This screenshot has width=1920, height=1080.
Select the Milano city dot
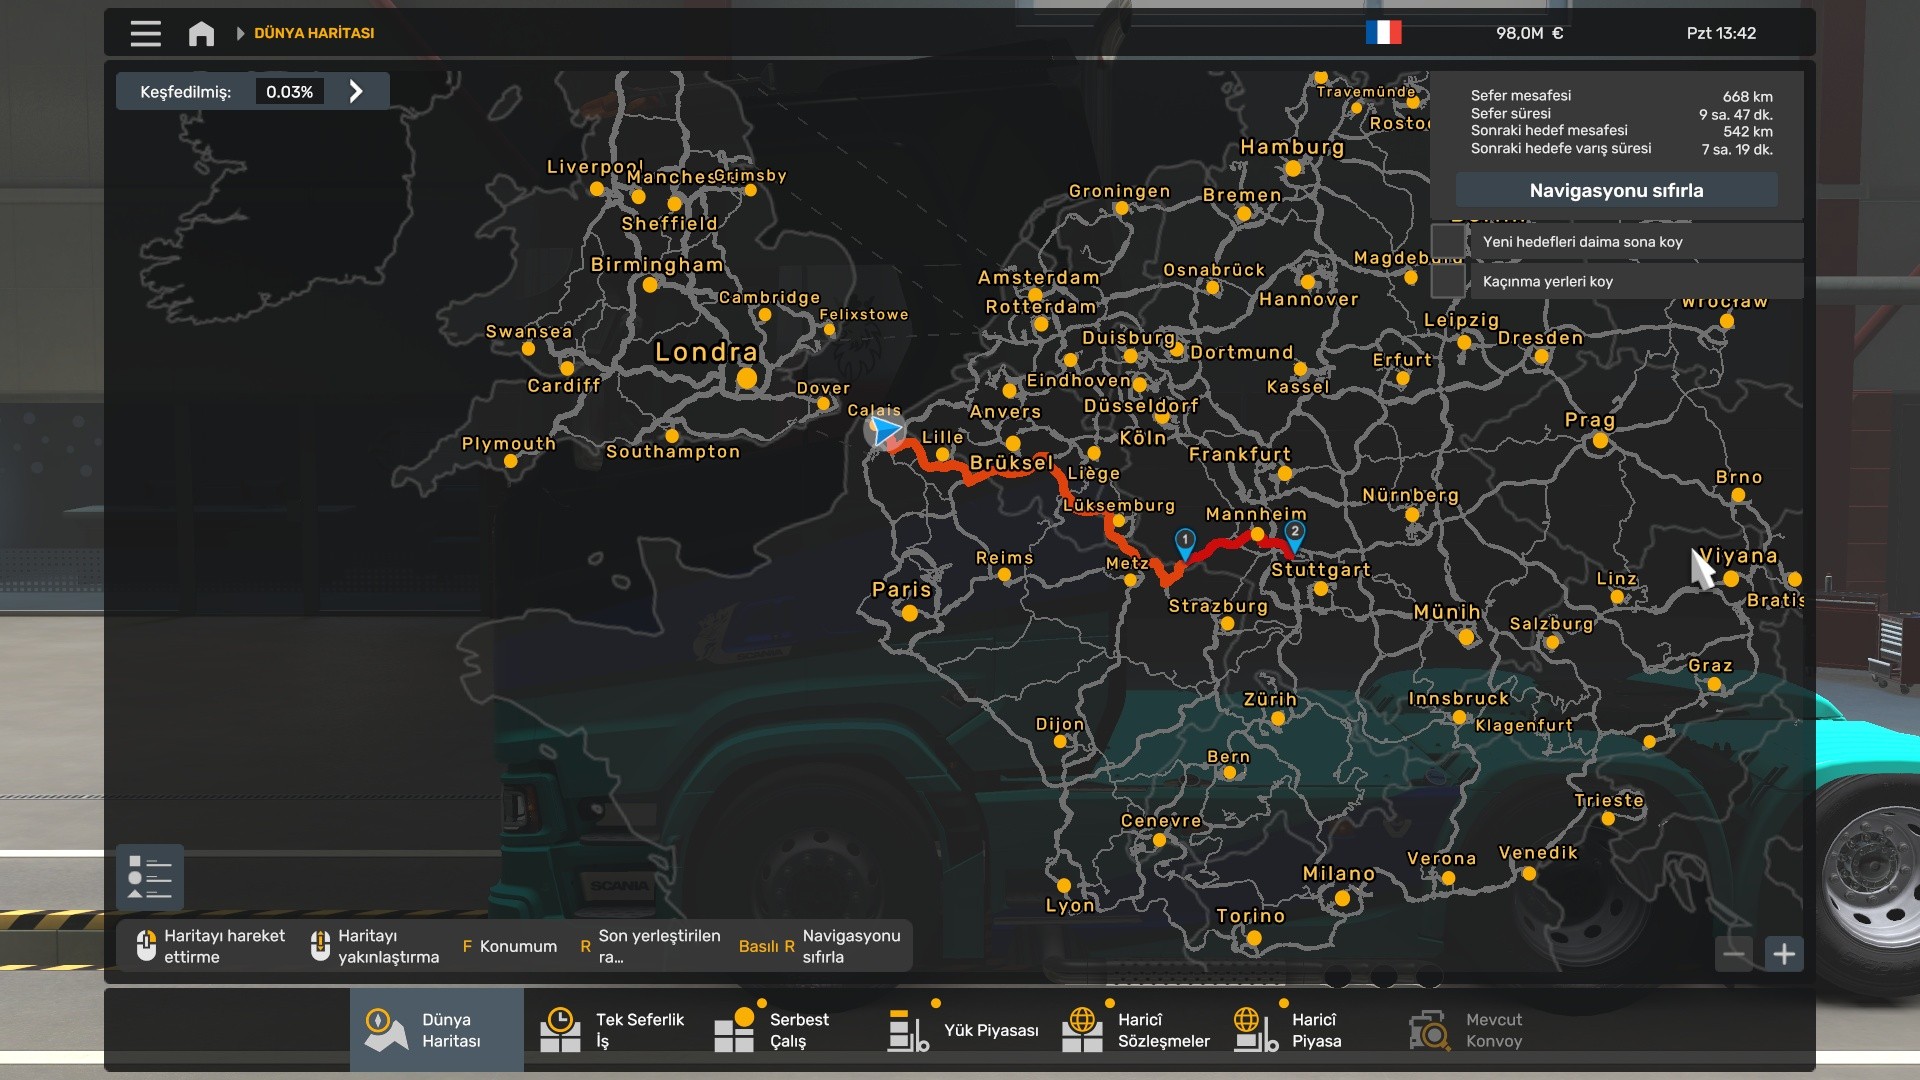point(1342,898)
